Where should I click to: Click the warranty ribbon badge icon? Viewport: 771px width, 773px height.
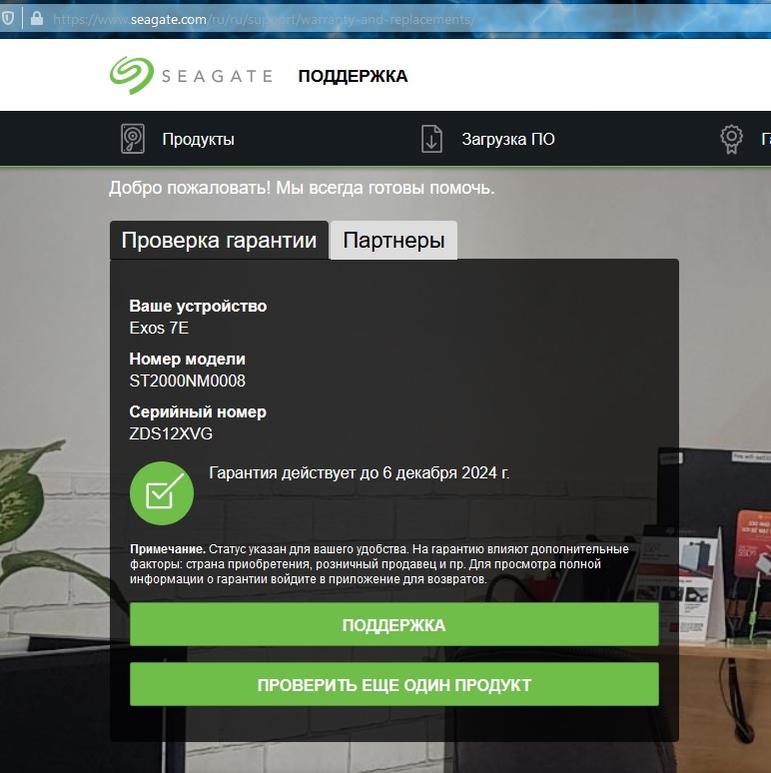tap(731, 140)
